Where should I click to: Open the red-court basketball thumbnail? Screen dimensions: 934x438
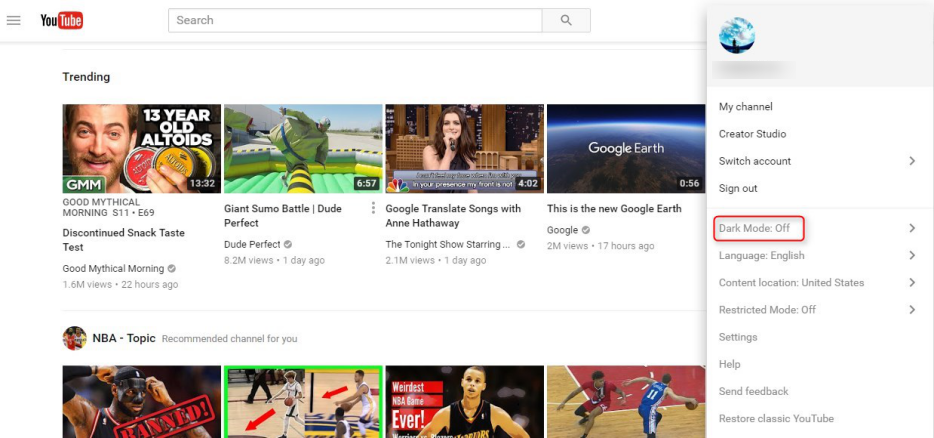[x=626, y=402]
